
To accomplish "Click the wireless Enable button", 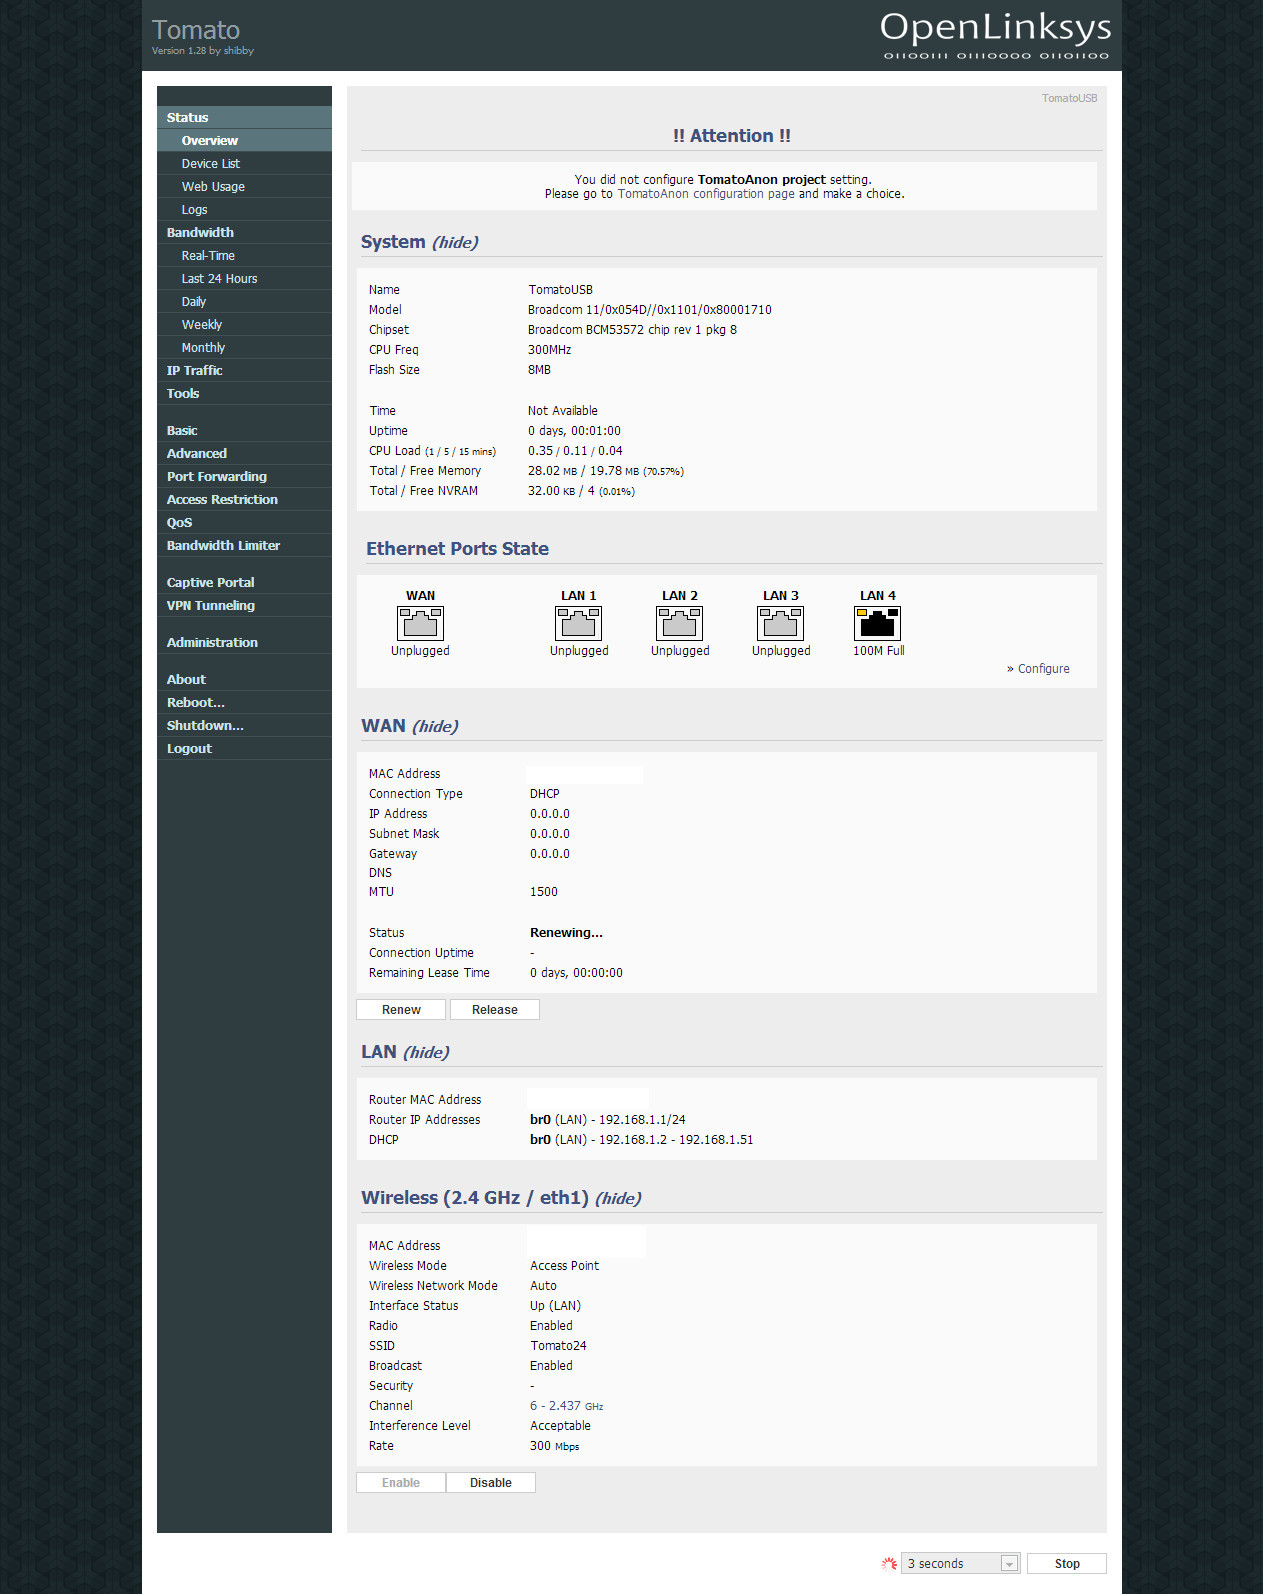I will click(x=401, y=1483).
